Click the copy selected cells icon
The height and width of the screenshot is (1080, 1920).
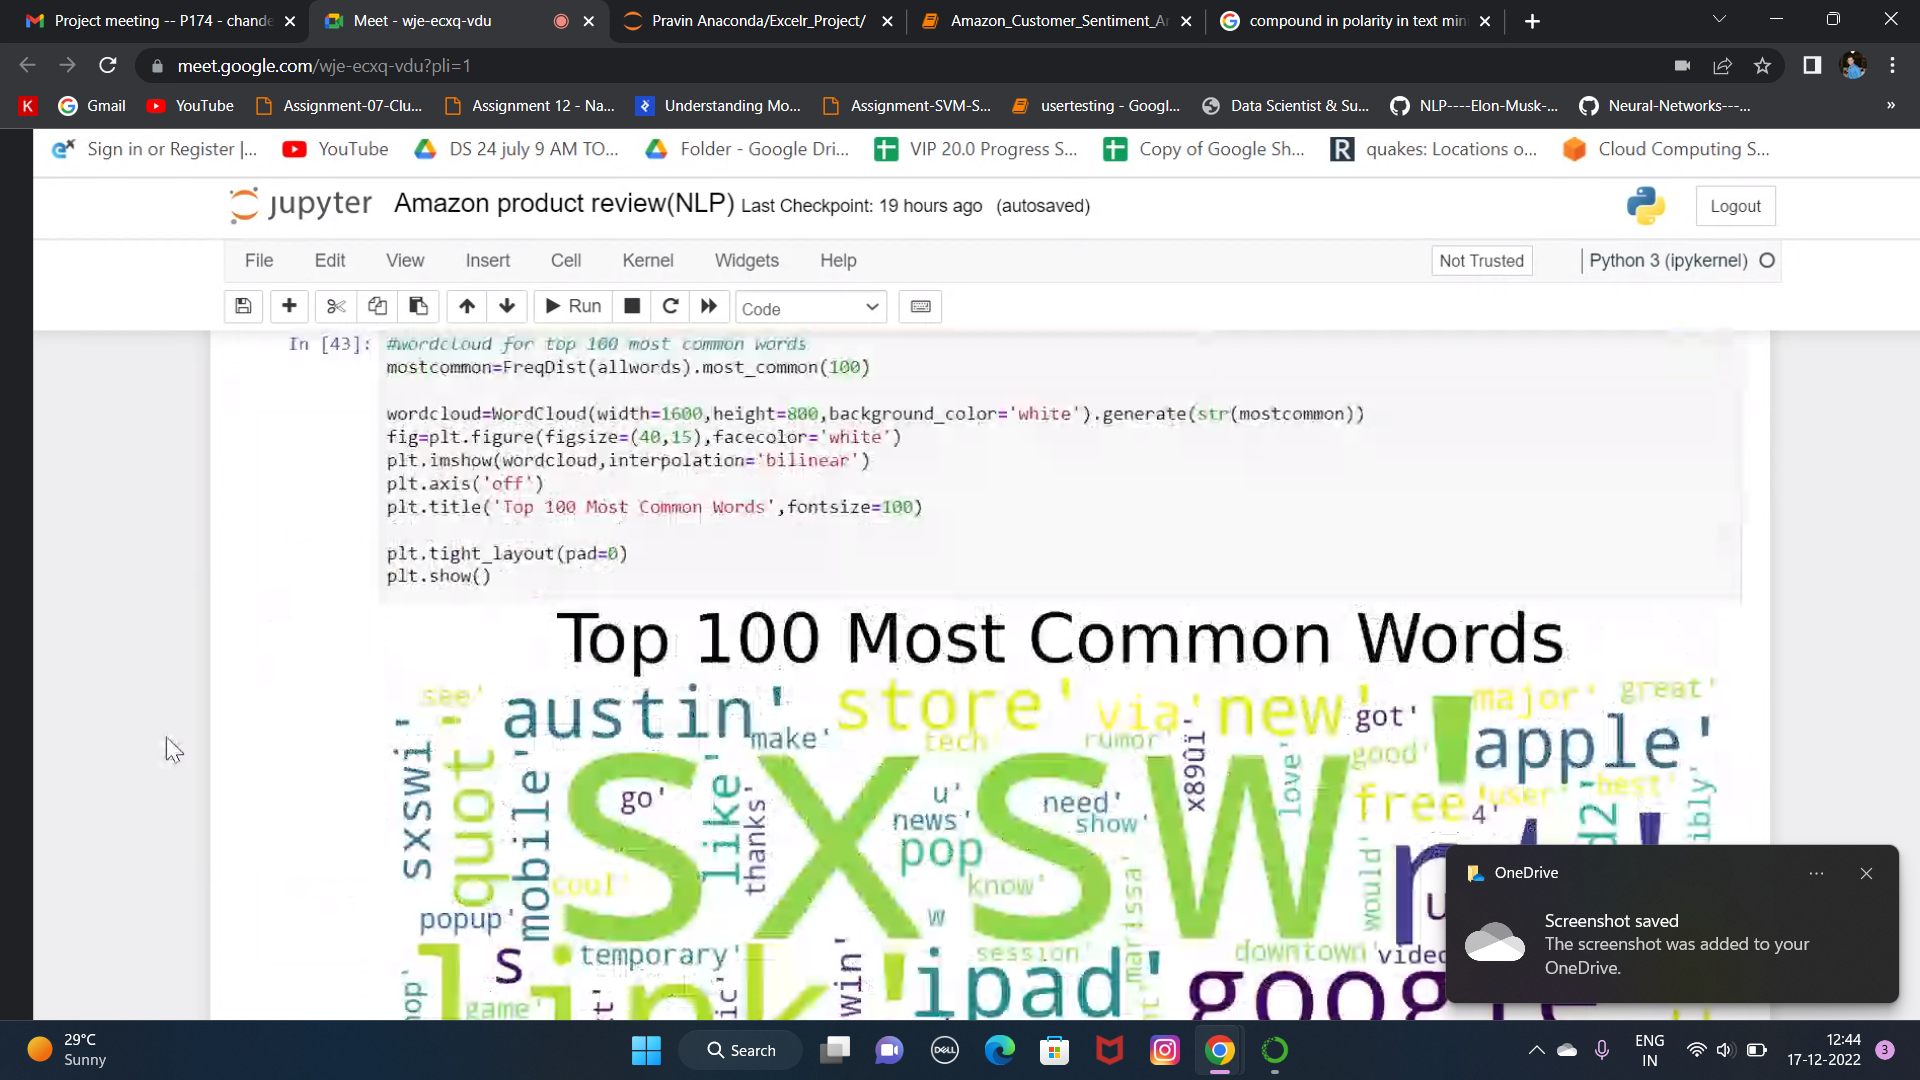click(x=377, y=306)
